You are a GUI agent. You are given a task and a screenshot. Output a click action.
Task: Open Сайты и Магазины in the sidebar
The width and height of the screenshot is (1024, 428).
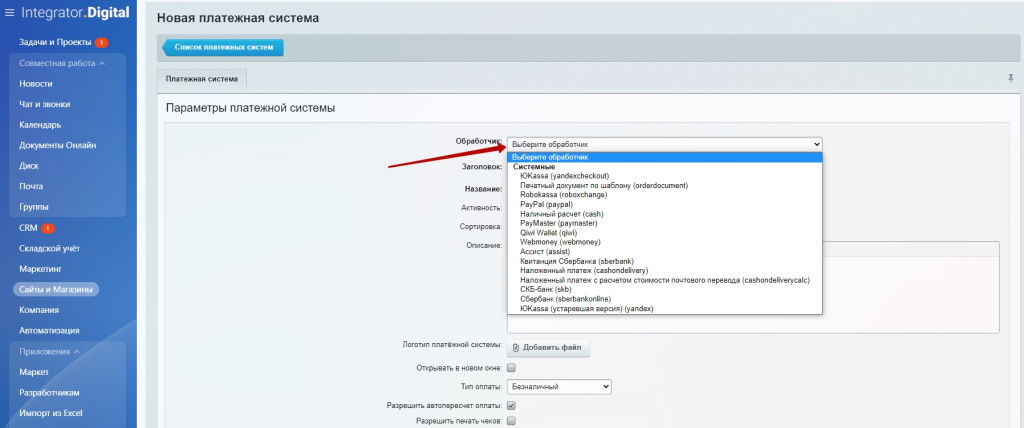point(56,289)
